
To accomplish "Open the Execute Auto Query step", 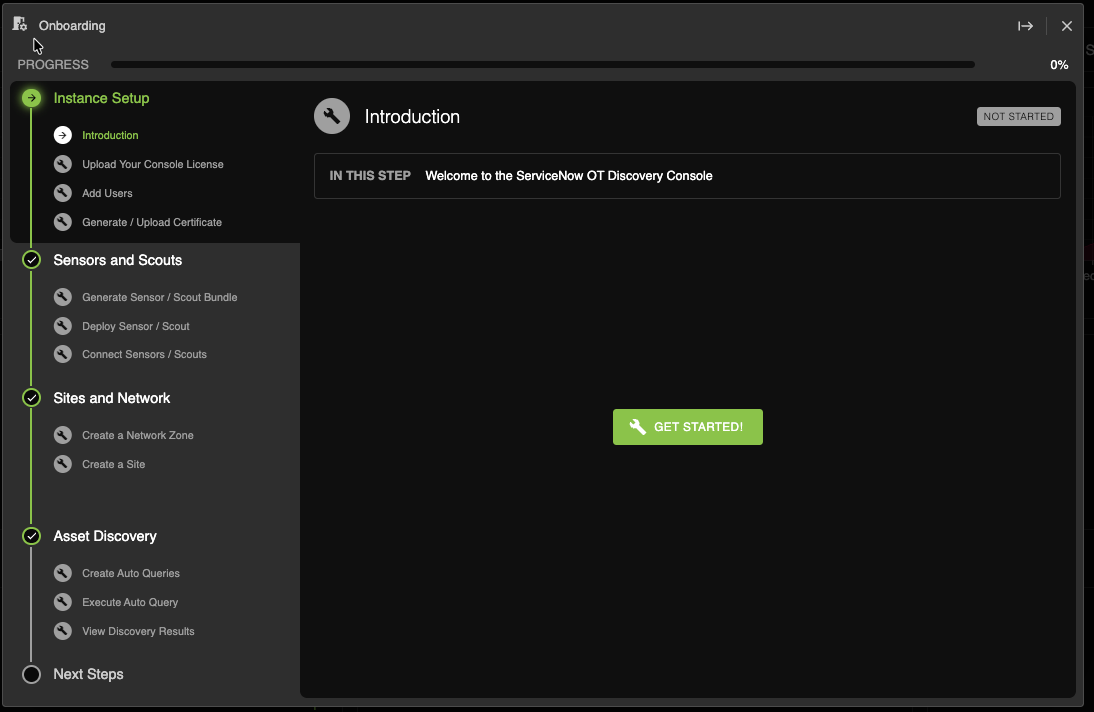I will point(130,602).
